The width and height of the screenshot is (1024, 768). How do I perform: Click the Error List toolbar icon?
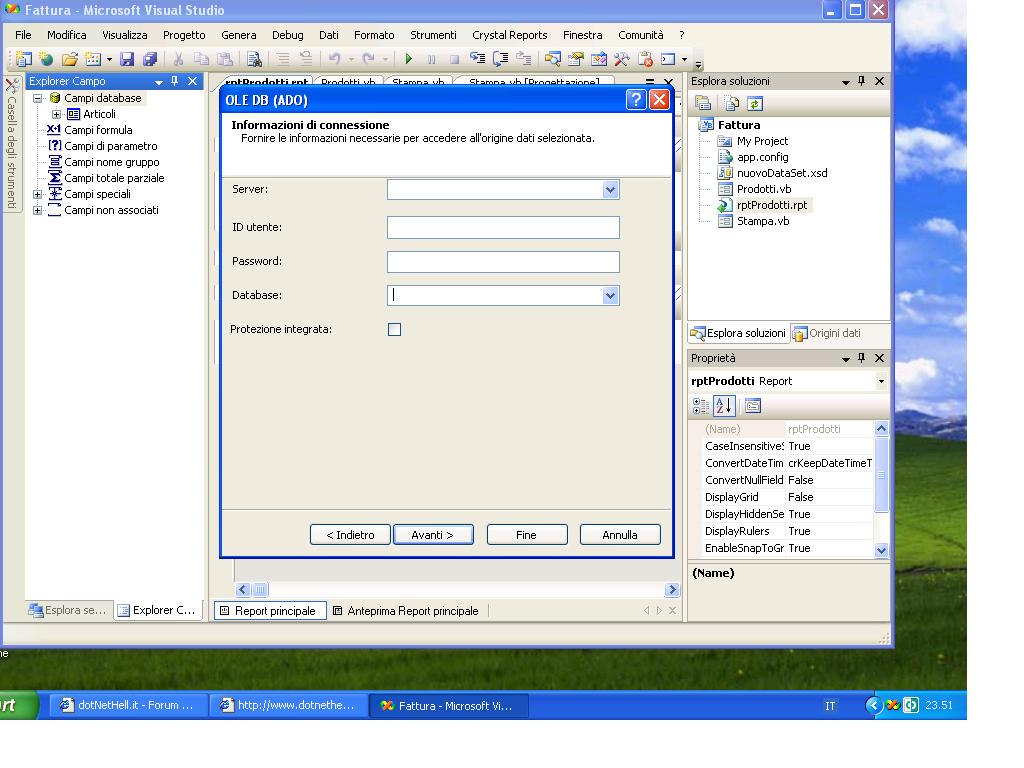coord(645,59)
